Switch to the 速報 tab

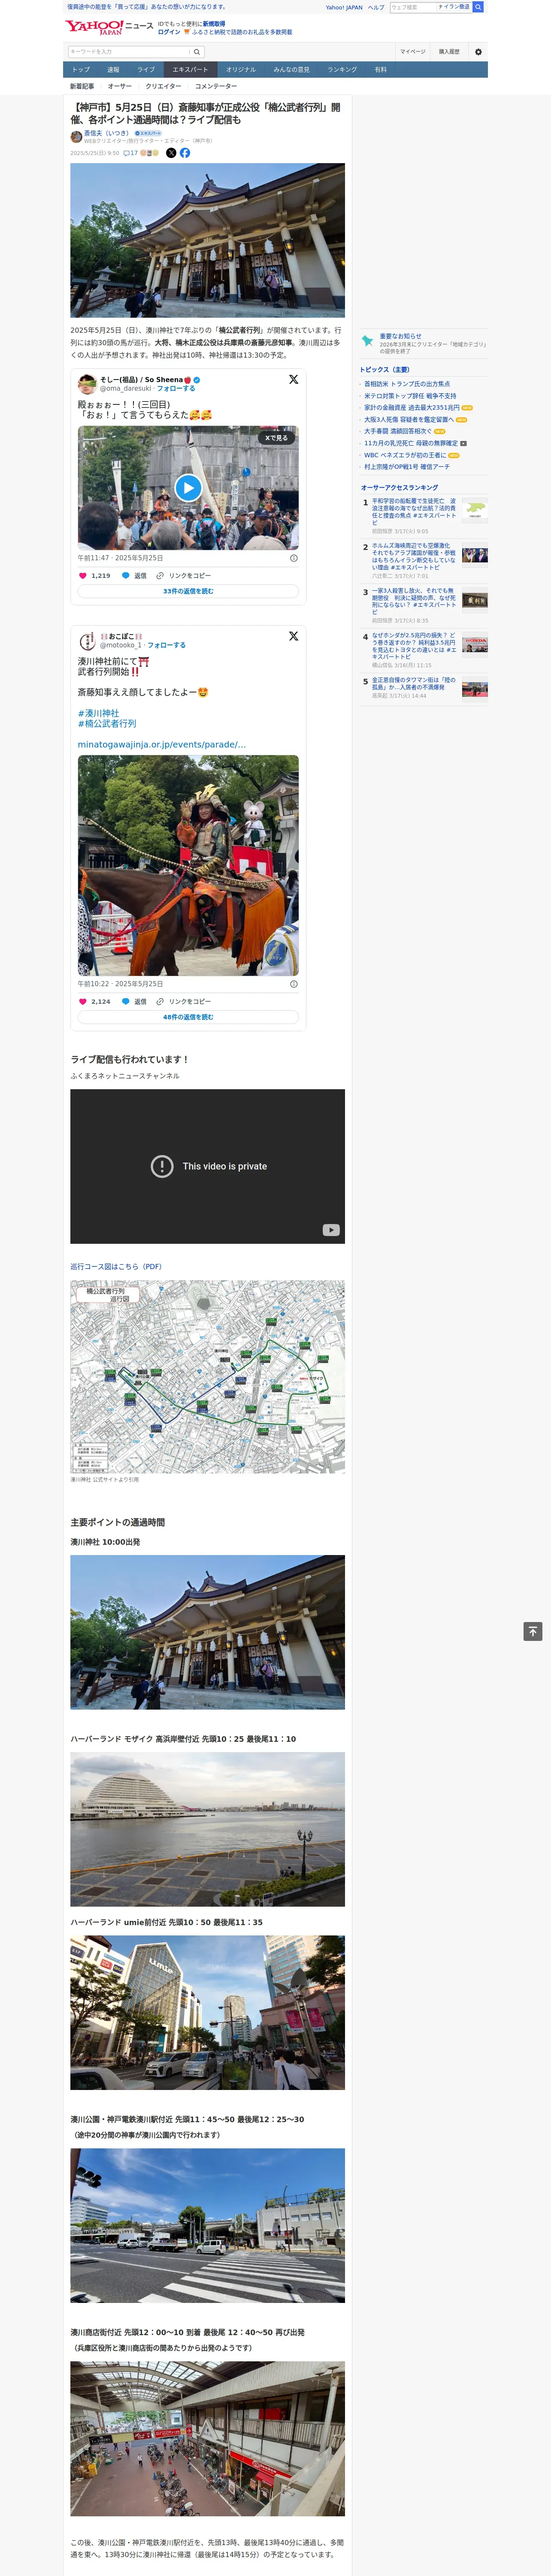113,70
